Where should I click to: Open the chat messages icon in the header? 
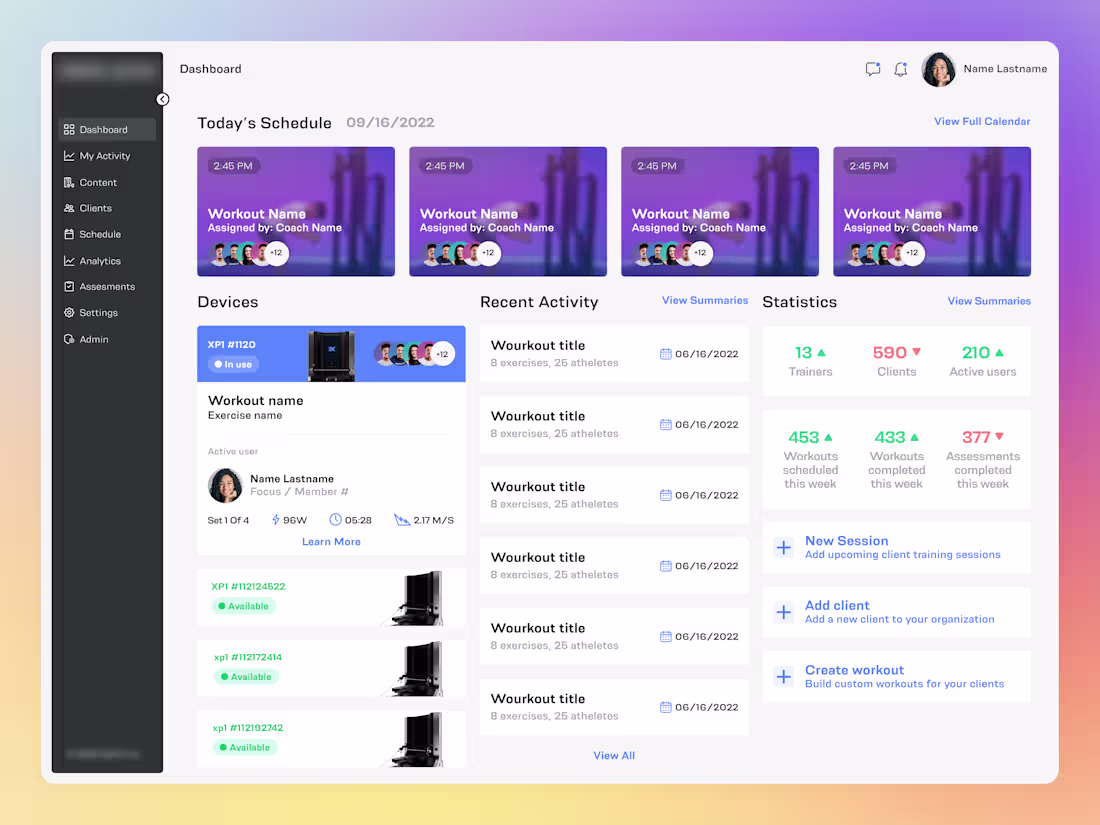click(872, 69)
